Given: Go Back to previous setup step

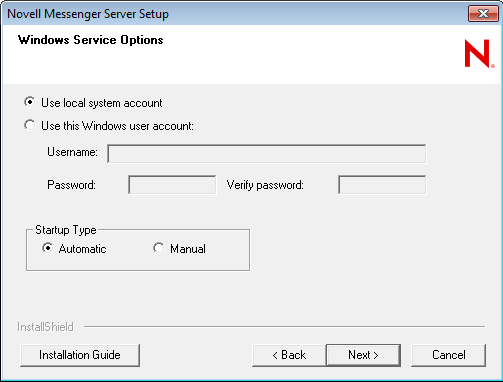Looking at the screenshot, I should [289, 355].
